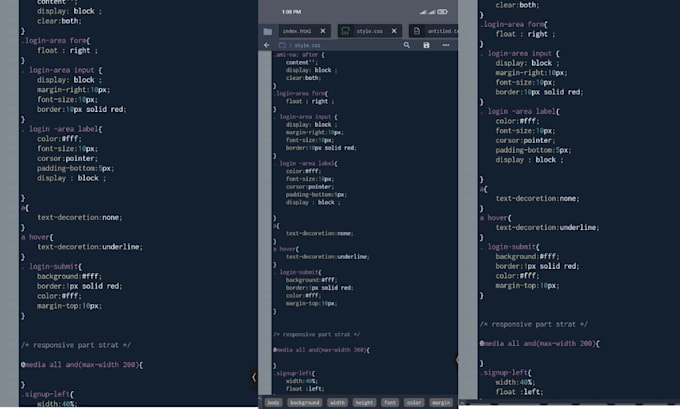Click the breadcrumb folder icon
Image resolution: width=680 pixels, height=409 pixels.
click(282, 45)
